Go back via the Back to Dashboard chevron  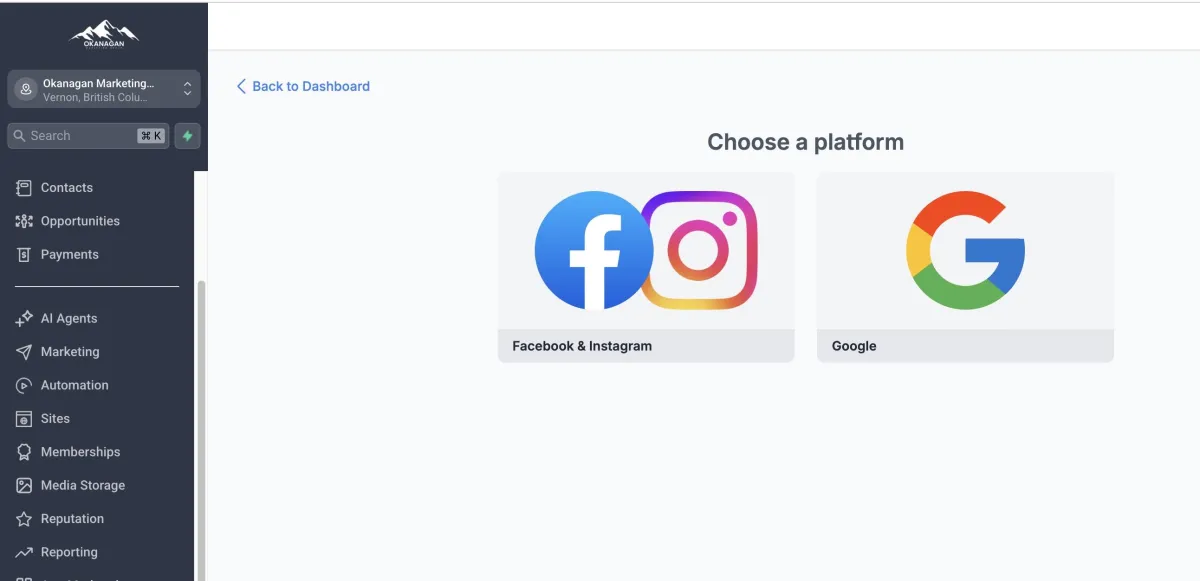click(x=241, y=87)
